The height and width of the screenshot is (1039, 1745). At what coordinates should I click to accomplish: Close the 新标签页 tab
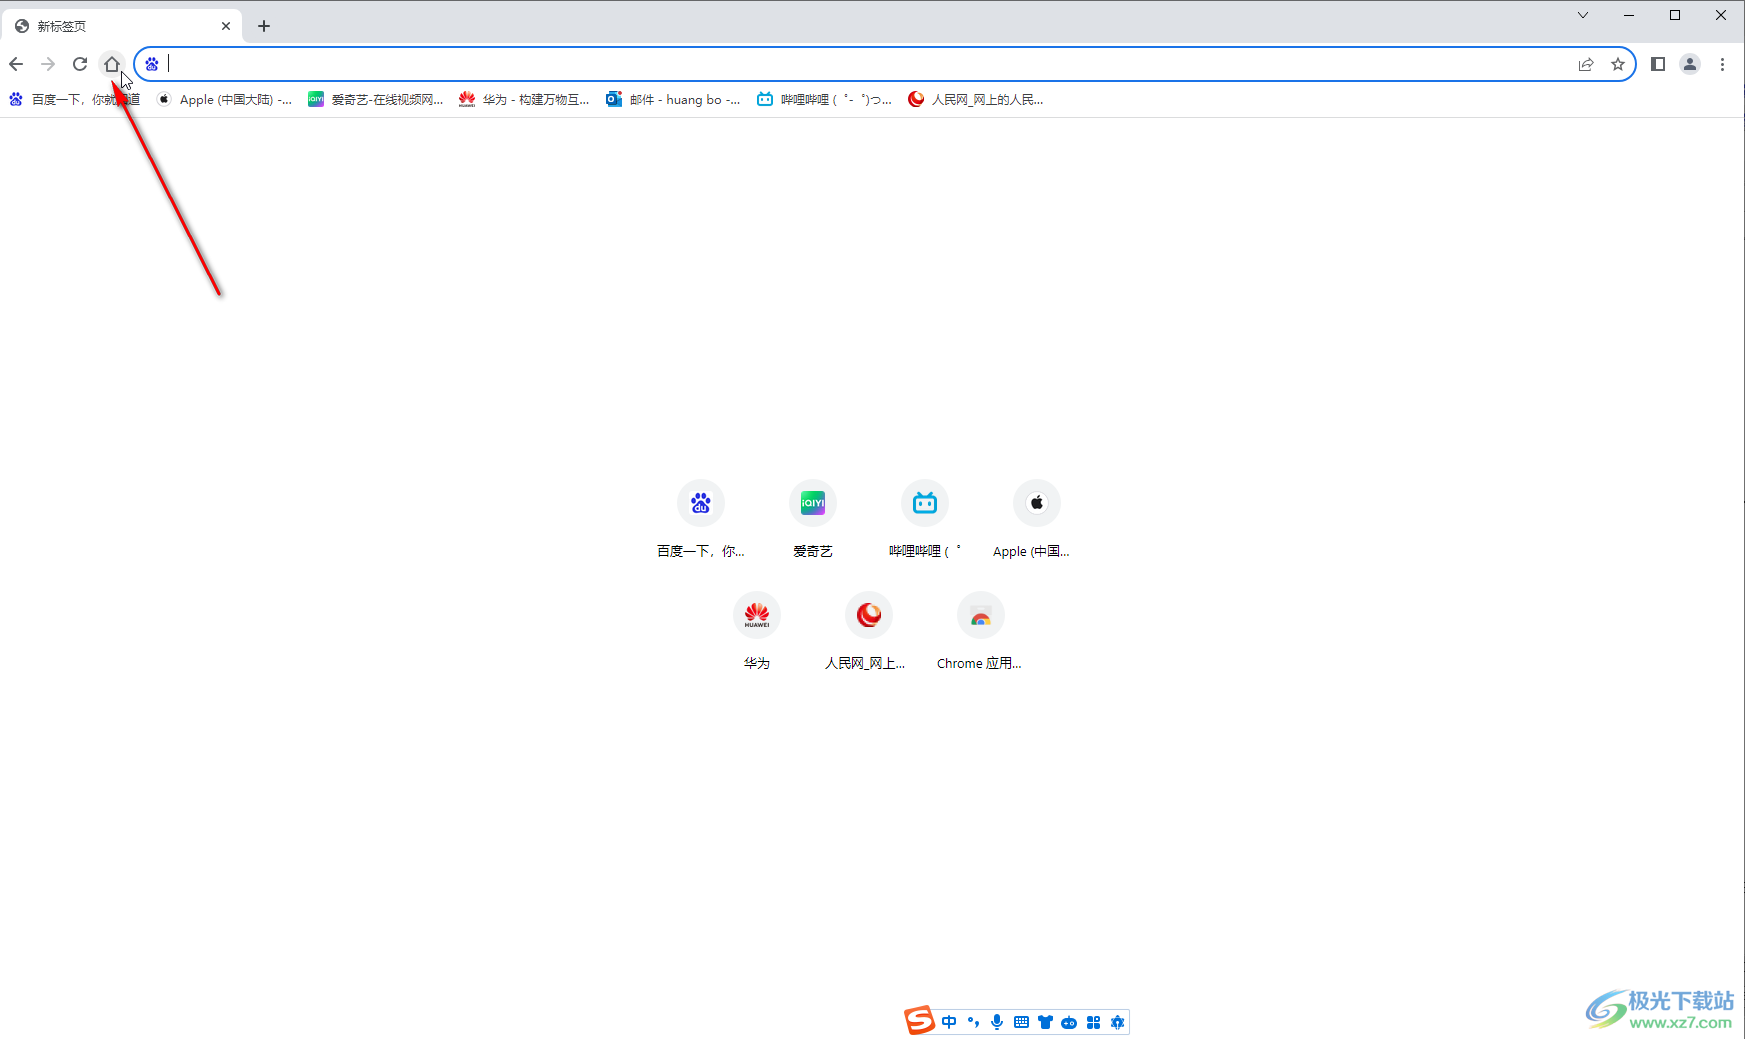tap(226, 26)
